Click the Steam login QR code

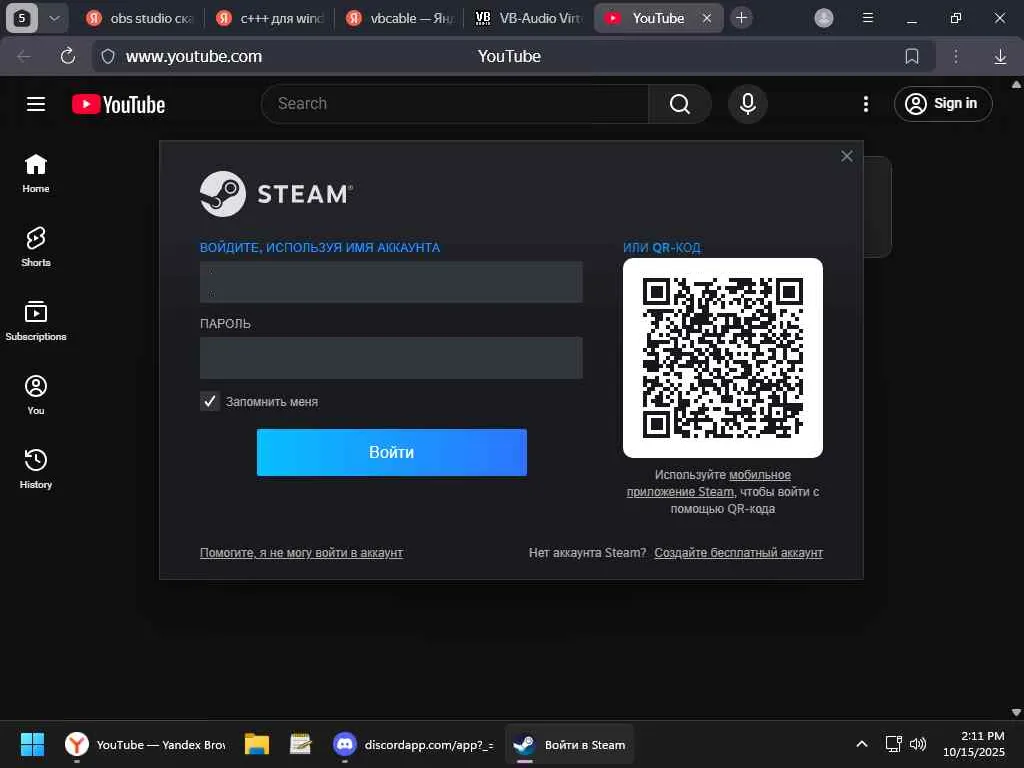[722, 358]
